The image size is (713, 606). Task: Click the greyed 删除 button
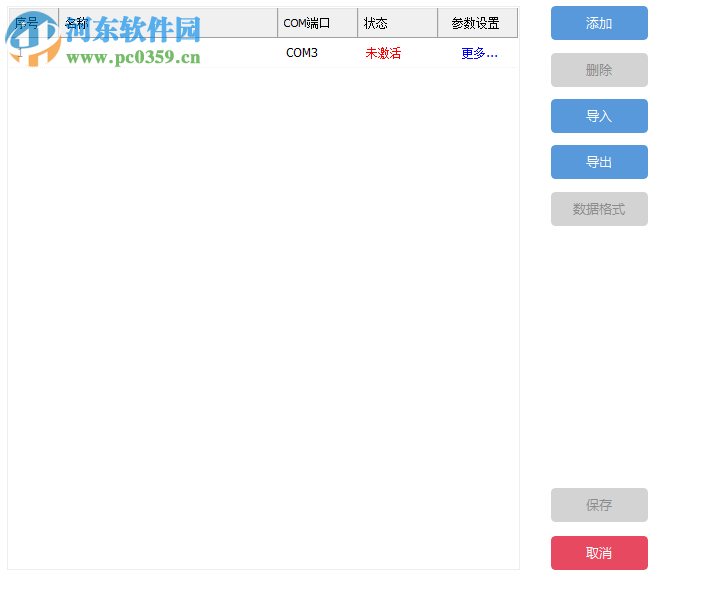click(599, 70)
